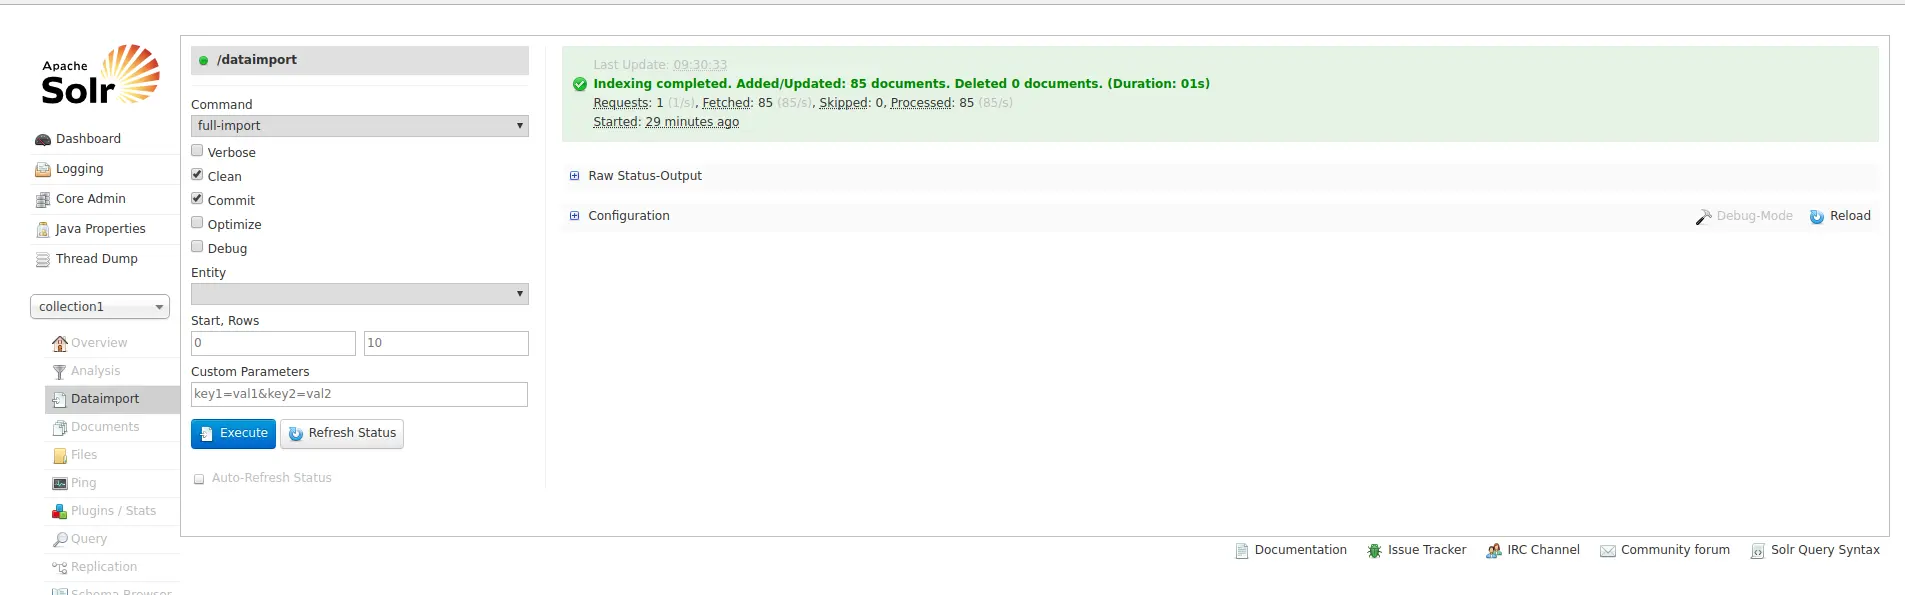Image resolution: width=1905 pixels, height=595 pixels.
Task: Click the Core Admin icon
Action: (x=43, y=200)
